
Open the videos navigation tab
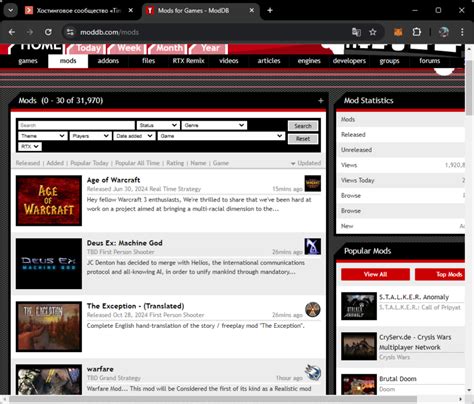(x=229, y=61)
